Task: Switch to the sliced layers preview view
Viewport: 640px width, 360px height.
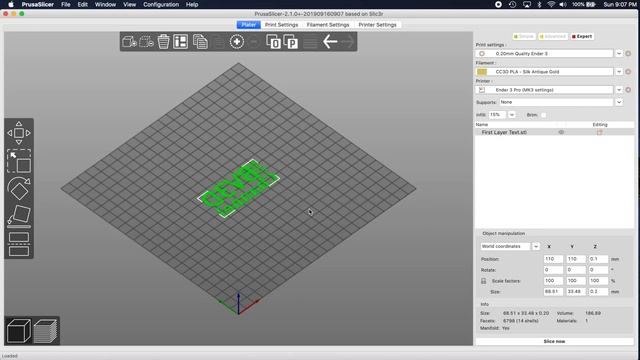Action: [45, 331]
